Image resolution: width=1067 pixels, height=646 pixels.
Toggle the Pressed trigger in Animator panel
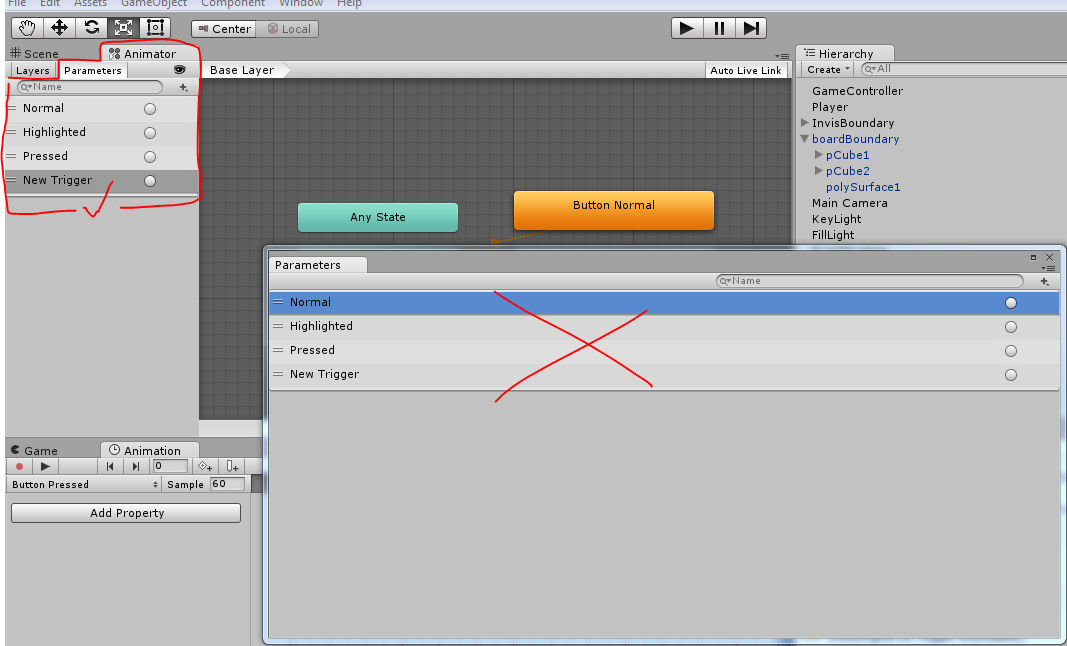click(150, 156)
